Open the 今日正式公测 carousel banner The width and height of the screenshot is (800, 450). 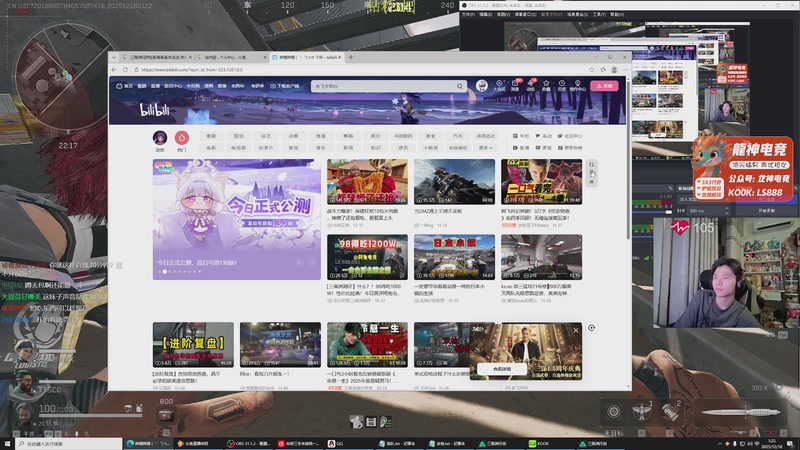pyautogui.click(x=237, y=219)
